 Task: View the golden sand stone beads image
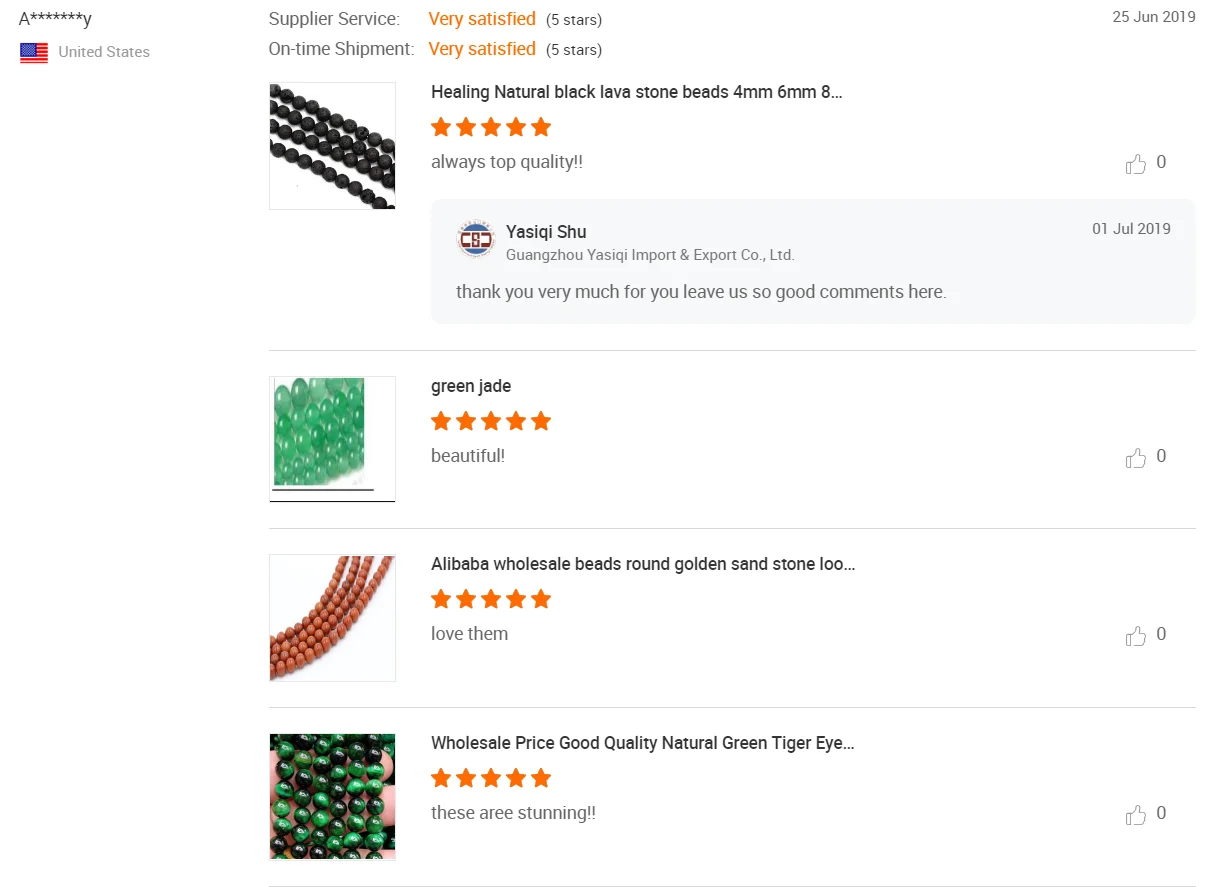(332, 618)
